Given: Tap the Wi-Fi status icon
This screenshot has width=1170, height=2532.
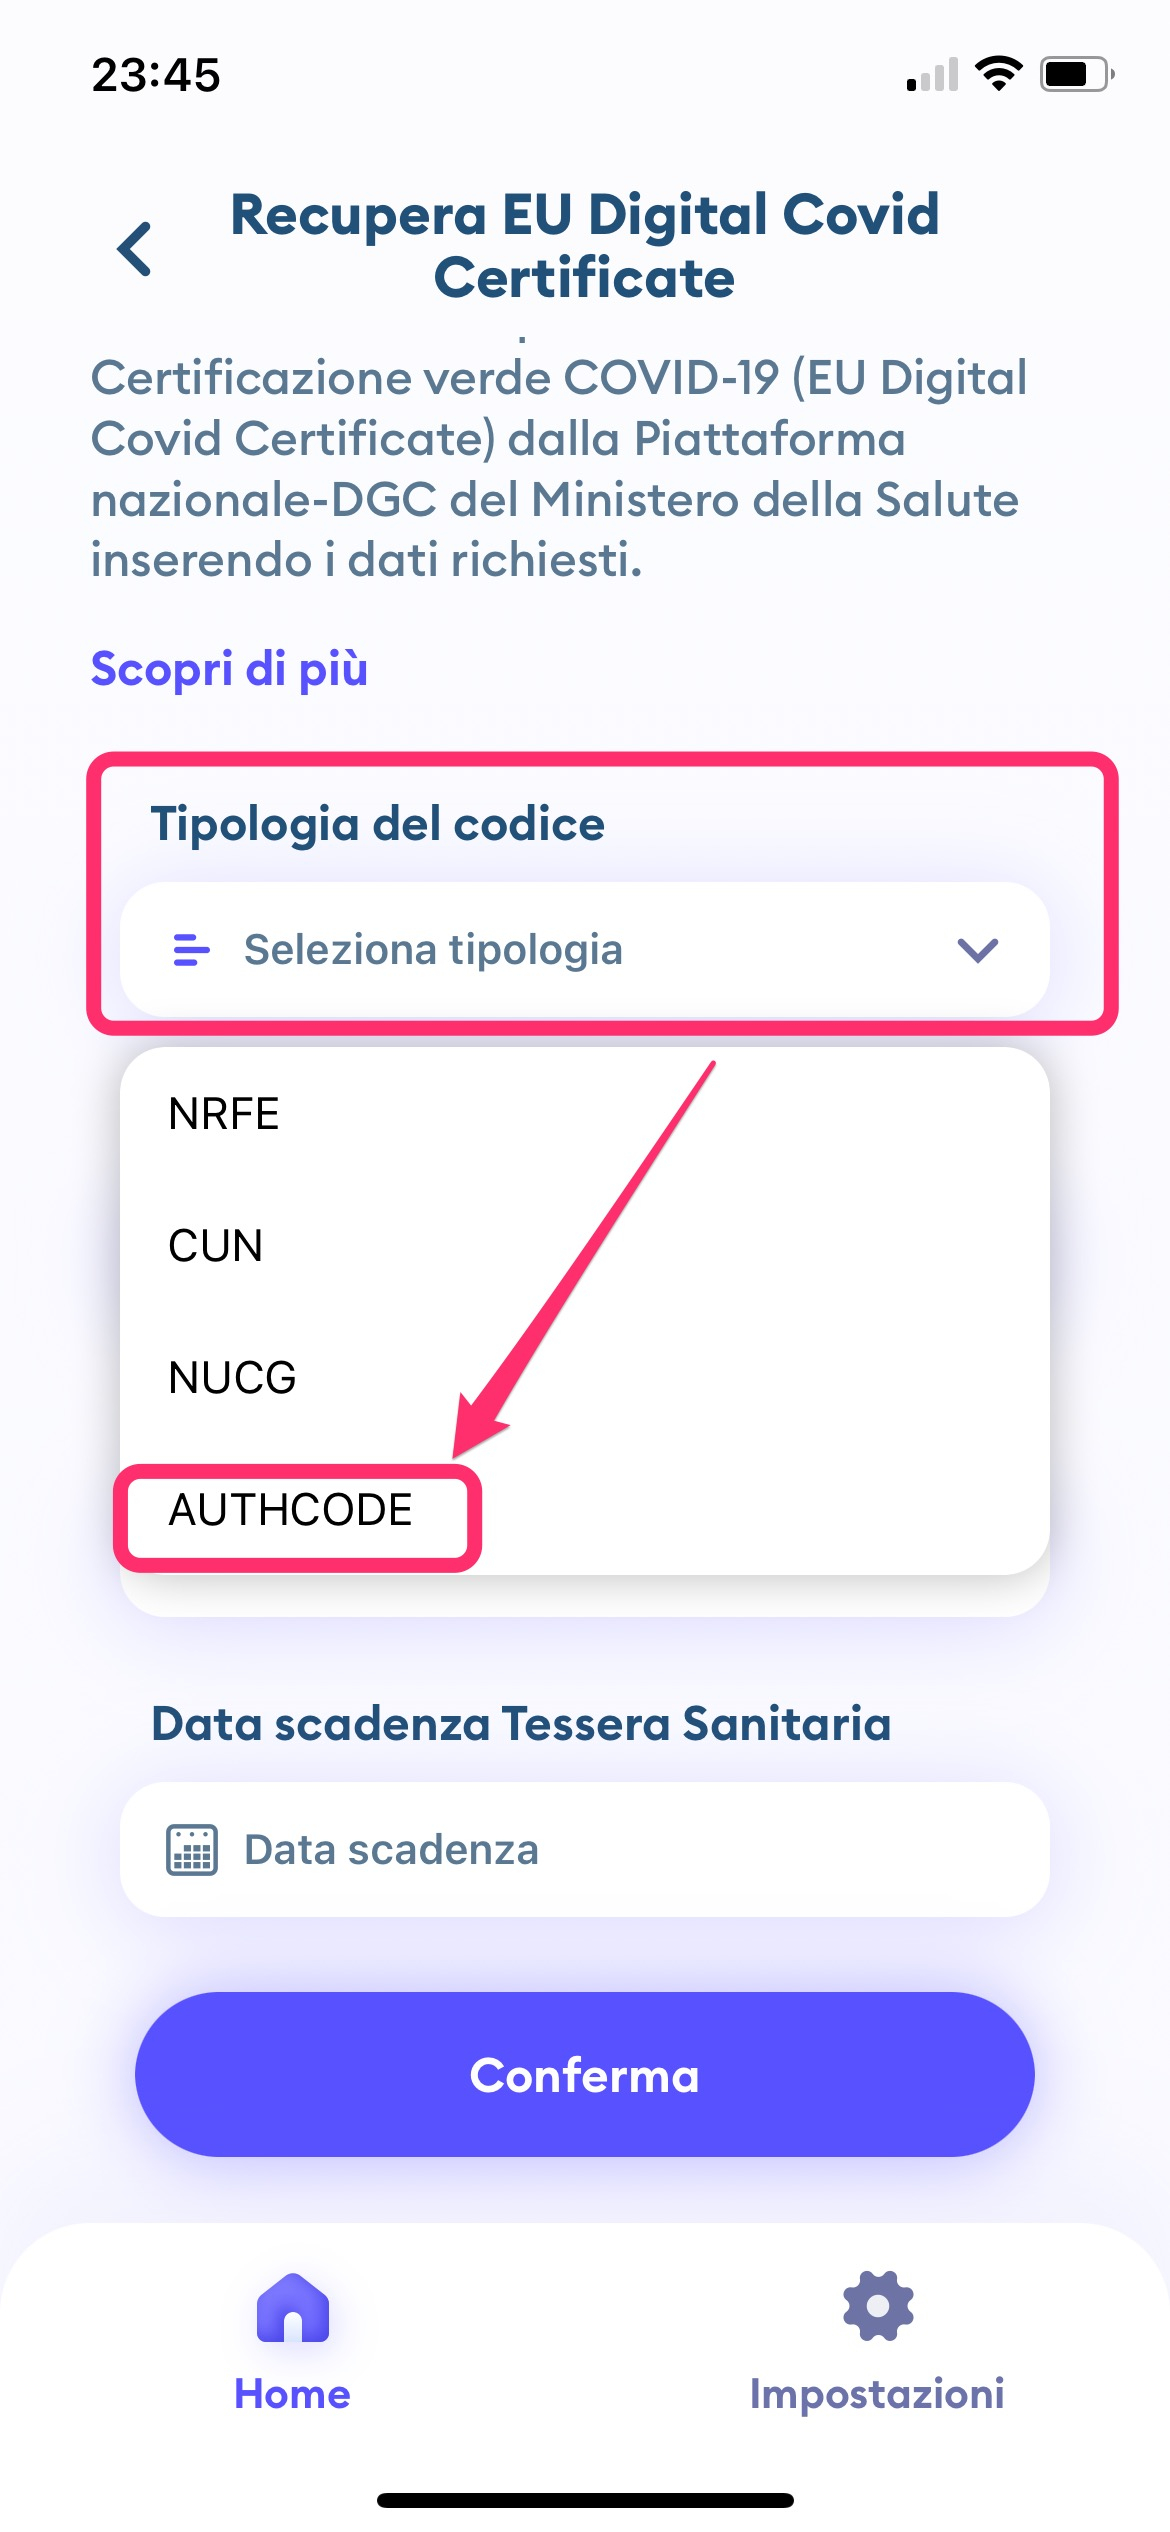Looking at the screenshot, I should (x=998, y=74).
